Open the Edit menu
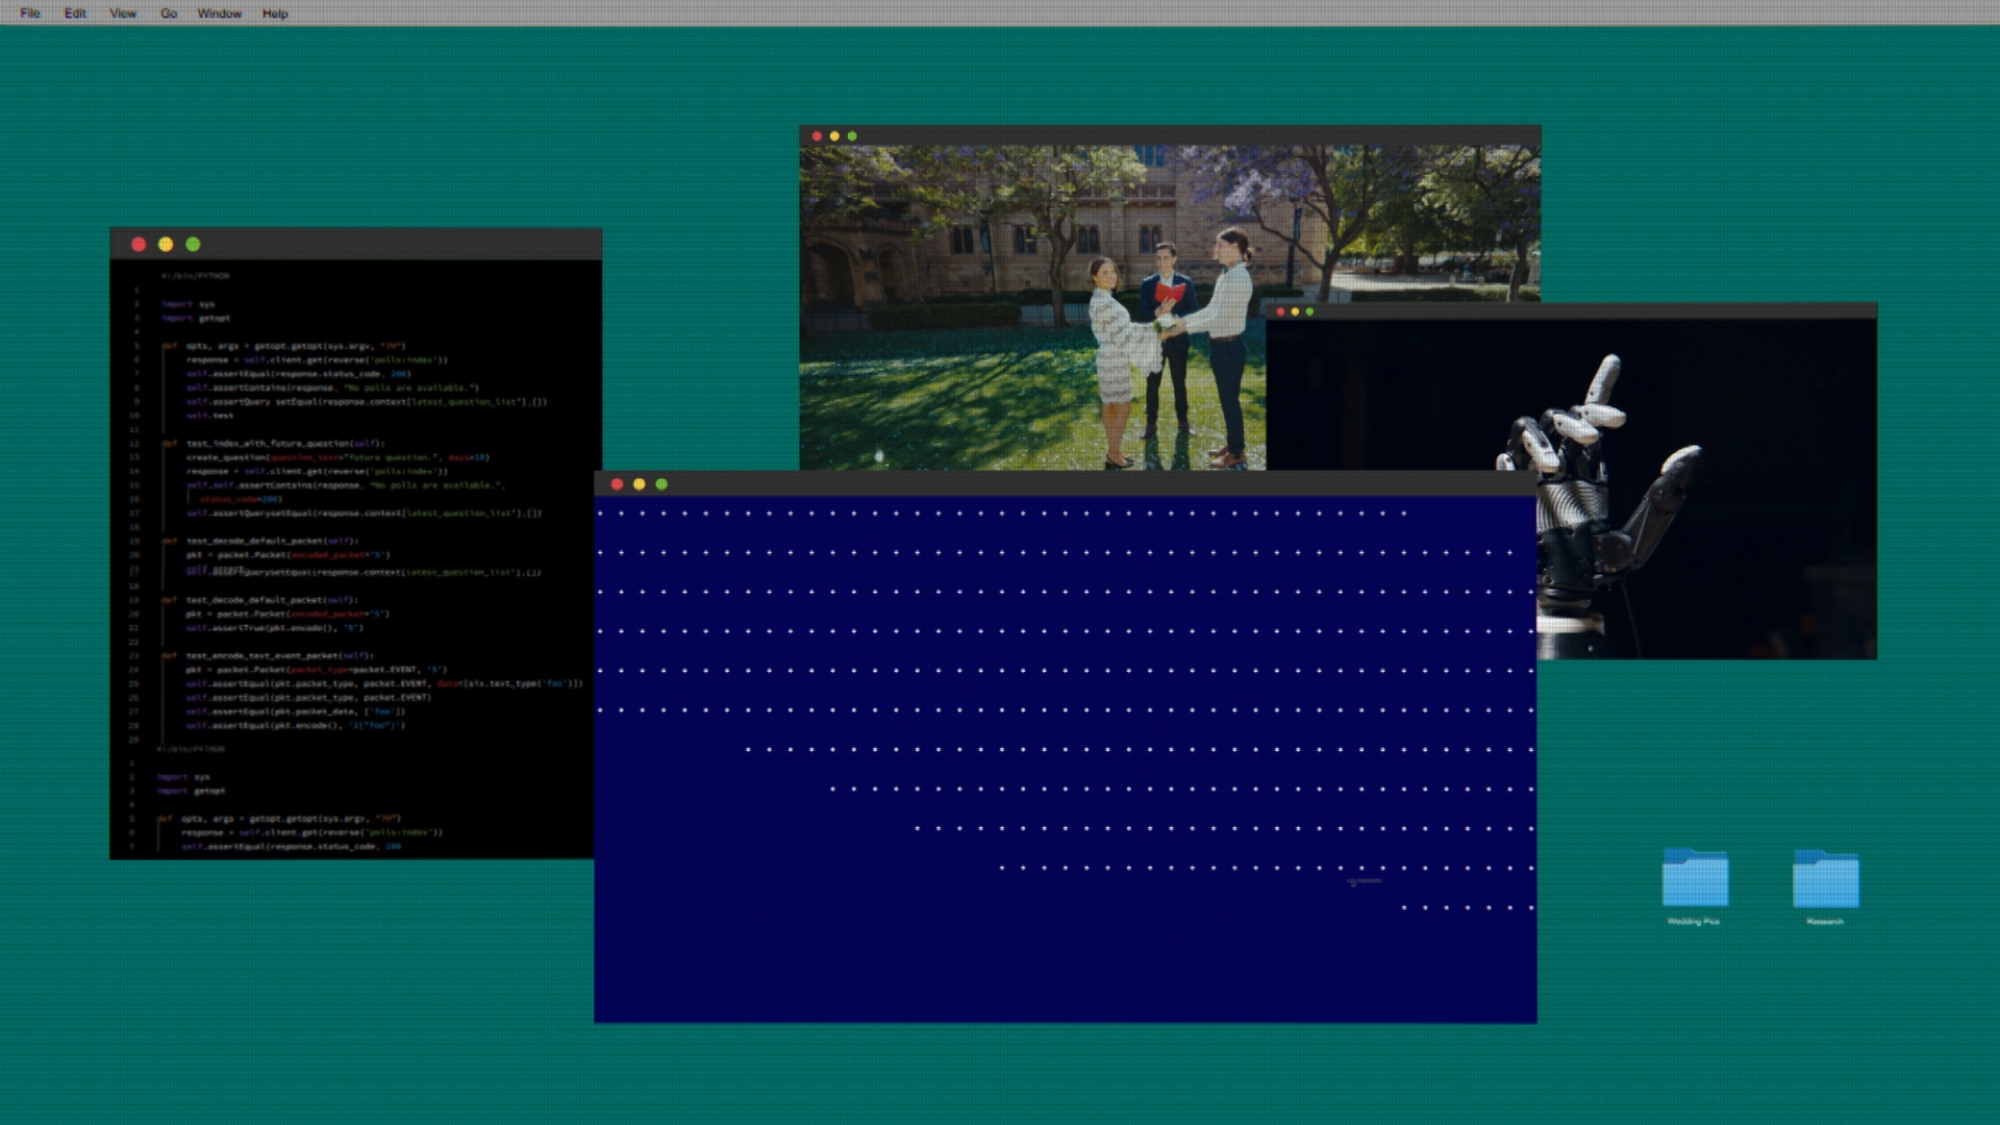This screenshot has height=1125, width=2000. click(x=75, y=13)
